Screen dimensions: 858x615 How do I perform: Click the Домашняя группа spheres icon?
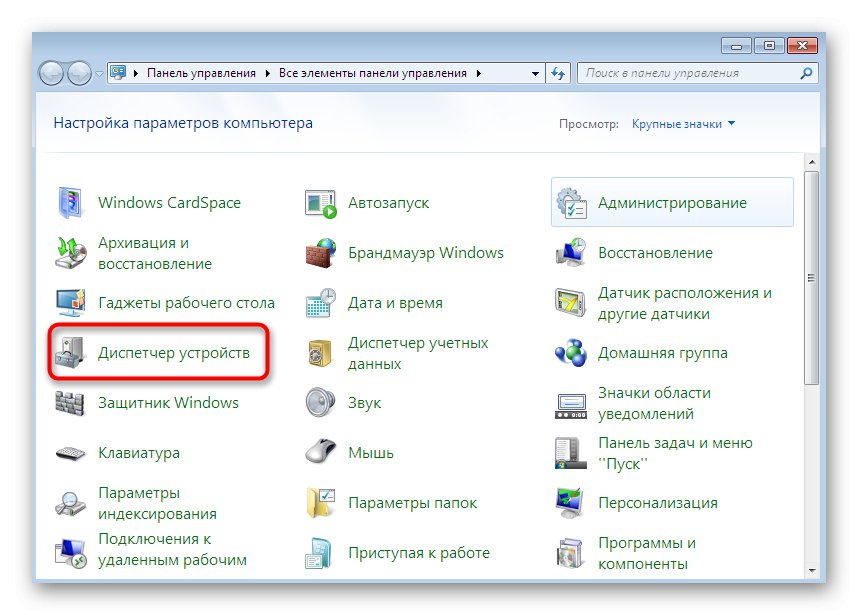click(571, 353)
